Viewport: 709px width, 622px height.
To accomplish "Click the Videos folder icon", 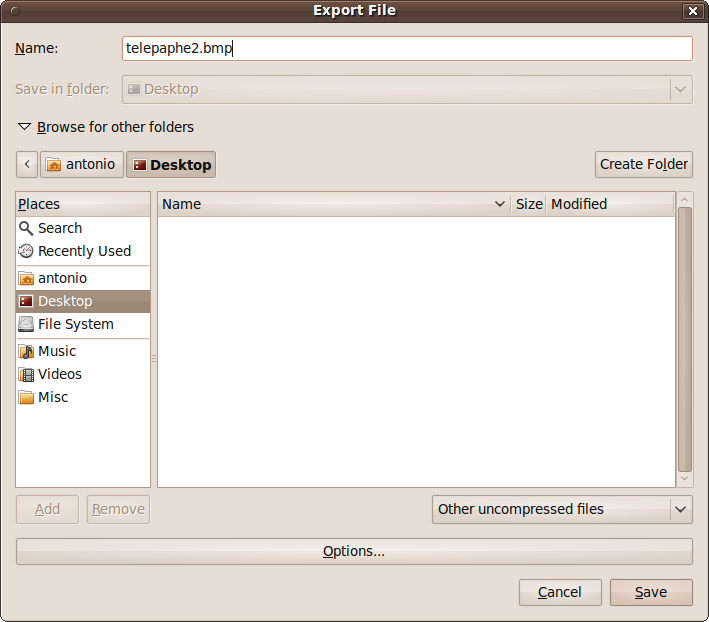I will pos(26,374).
